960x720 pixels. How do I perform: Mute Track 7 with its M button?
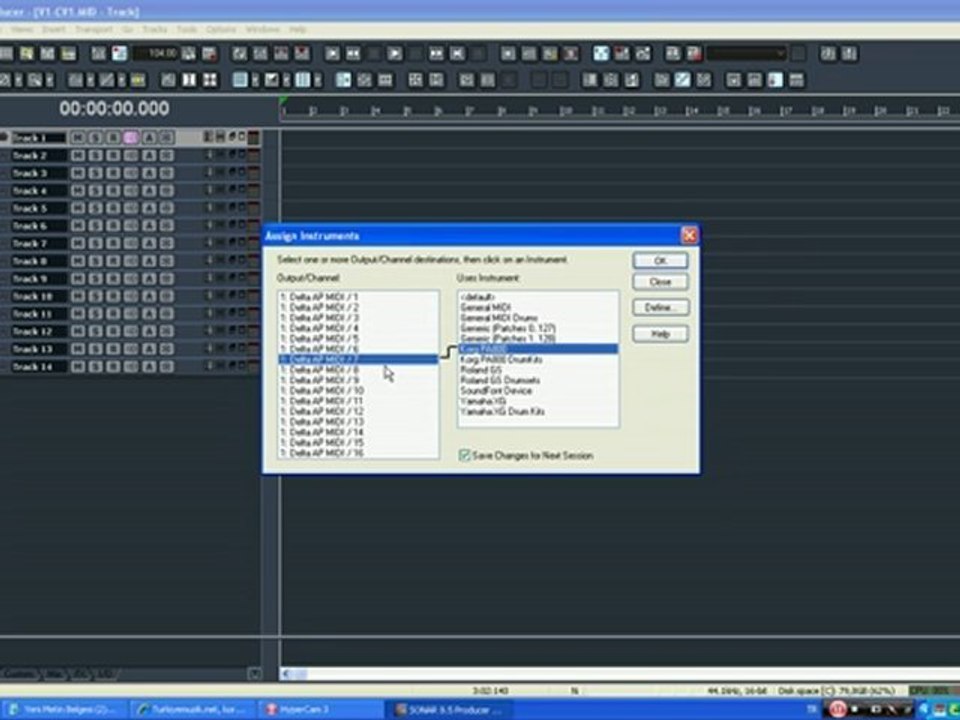78,244
